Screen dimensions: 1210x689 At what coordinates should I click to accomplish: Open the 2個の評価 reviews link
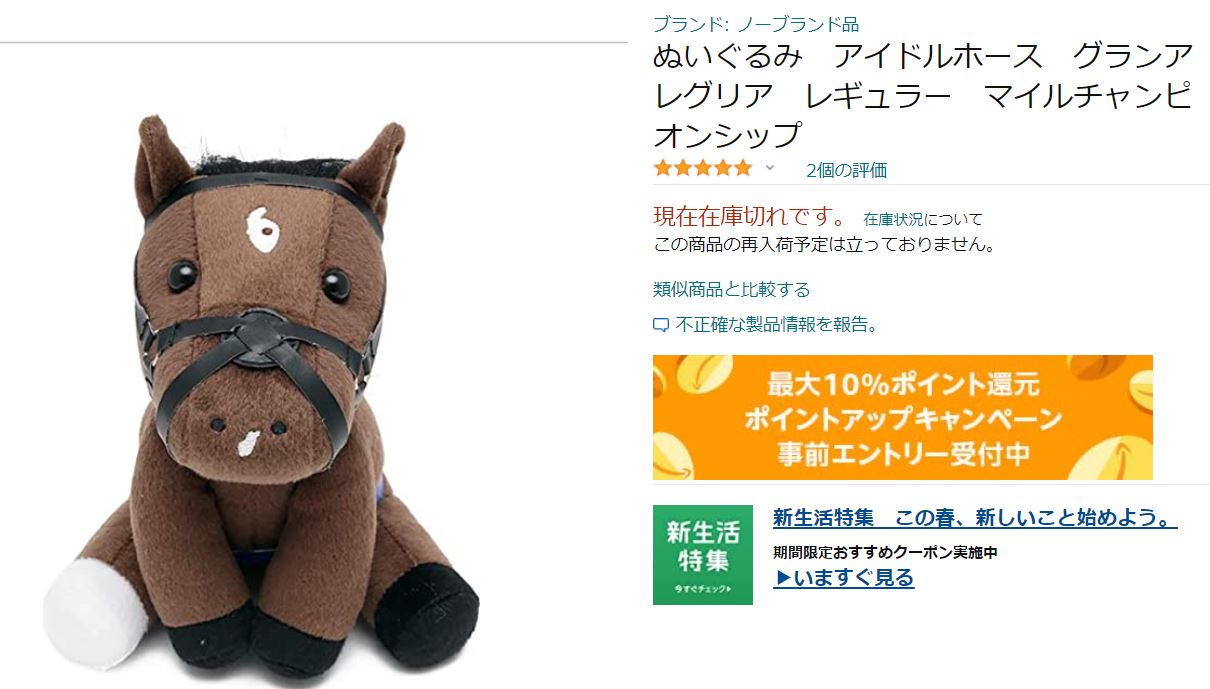coord(846,170)
